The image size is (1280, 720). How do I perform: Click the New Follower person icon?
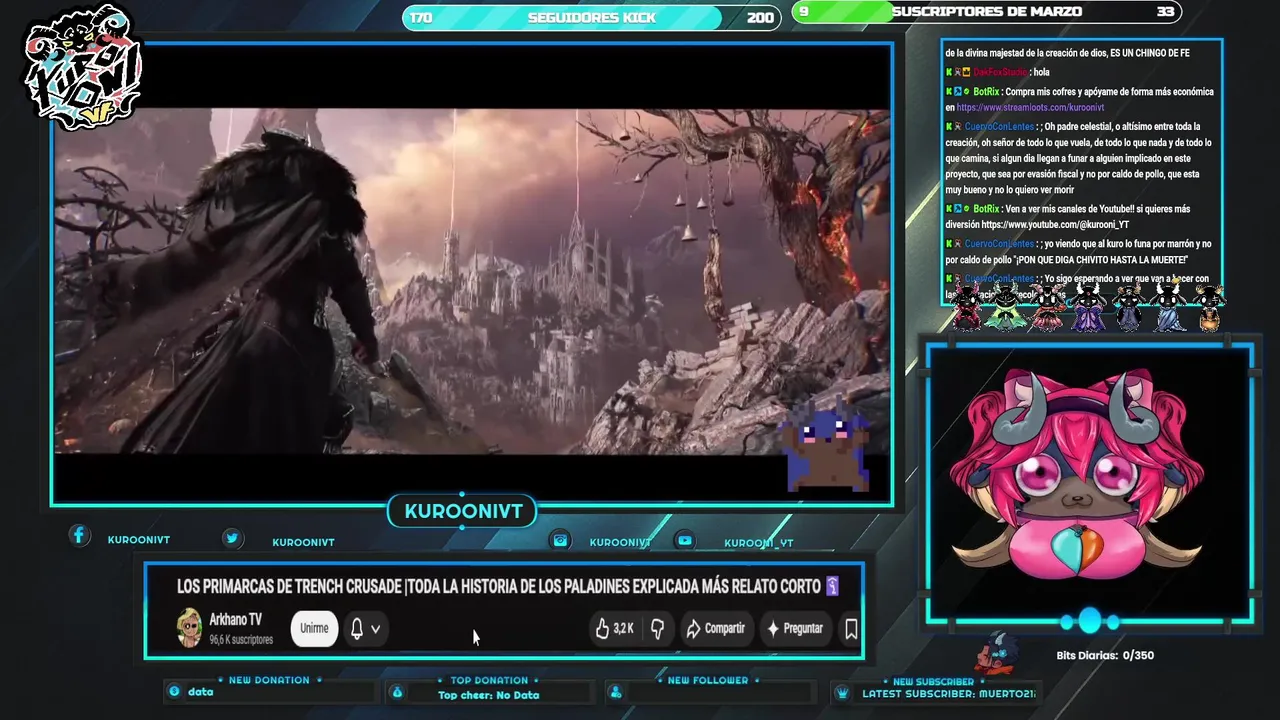click(615, 692)
